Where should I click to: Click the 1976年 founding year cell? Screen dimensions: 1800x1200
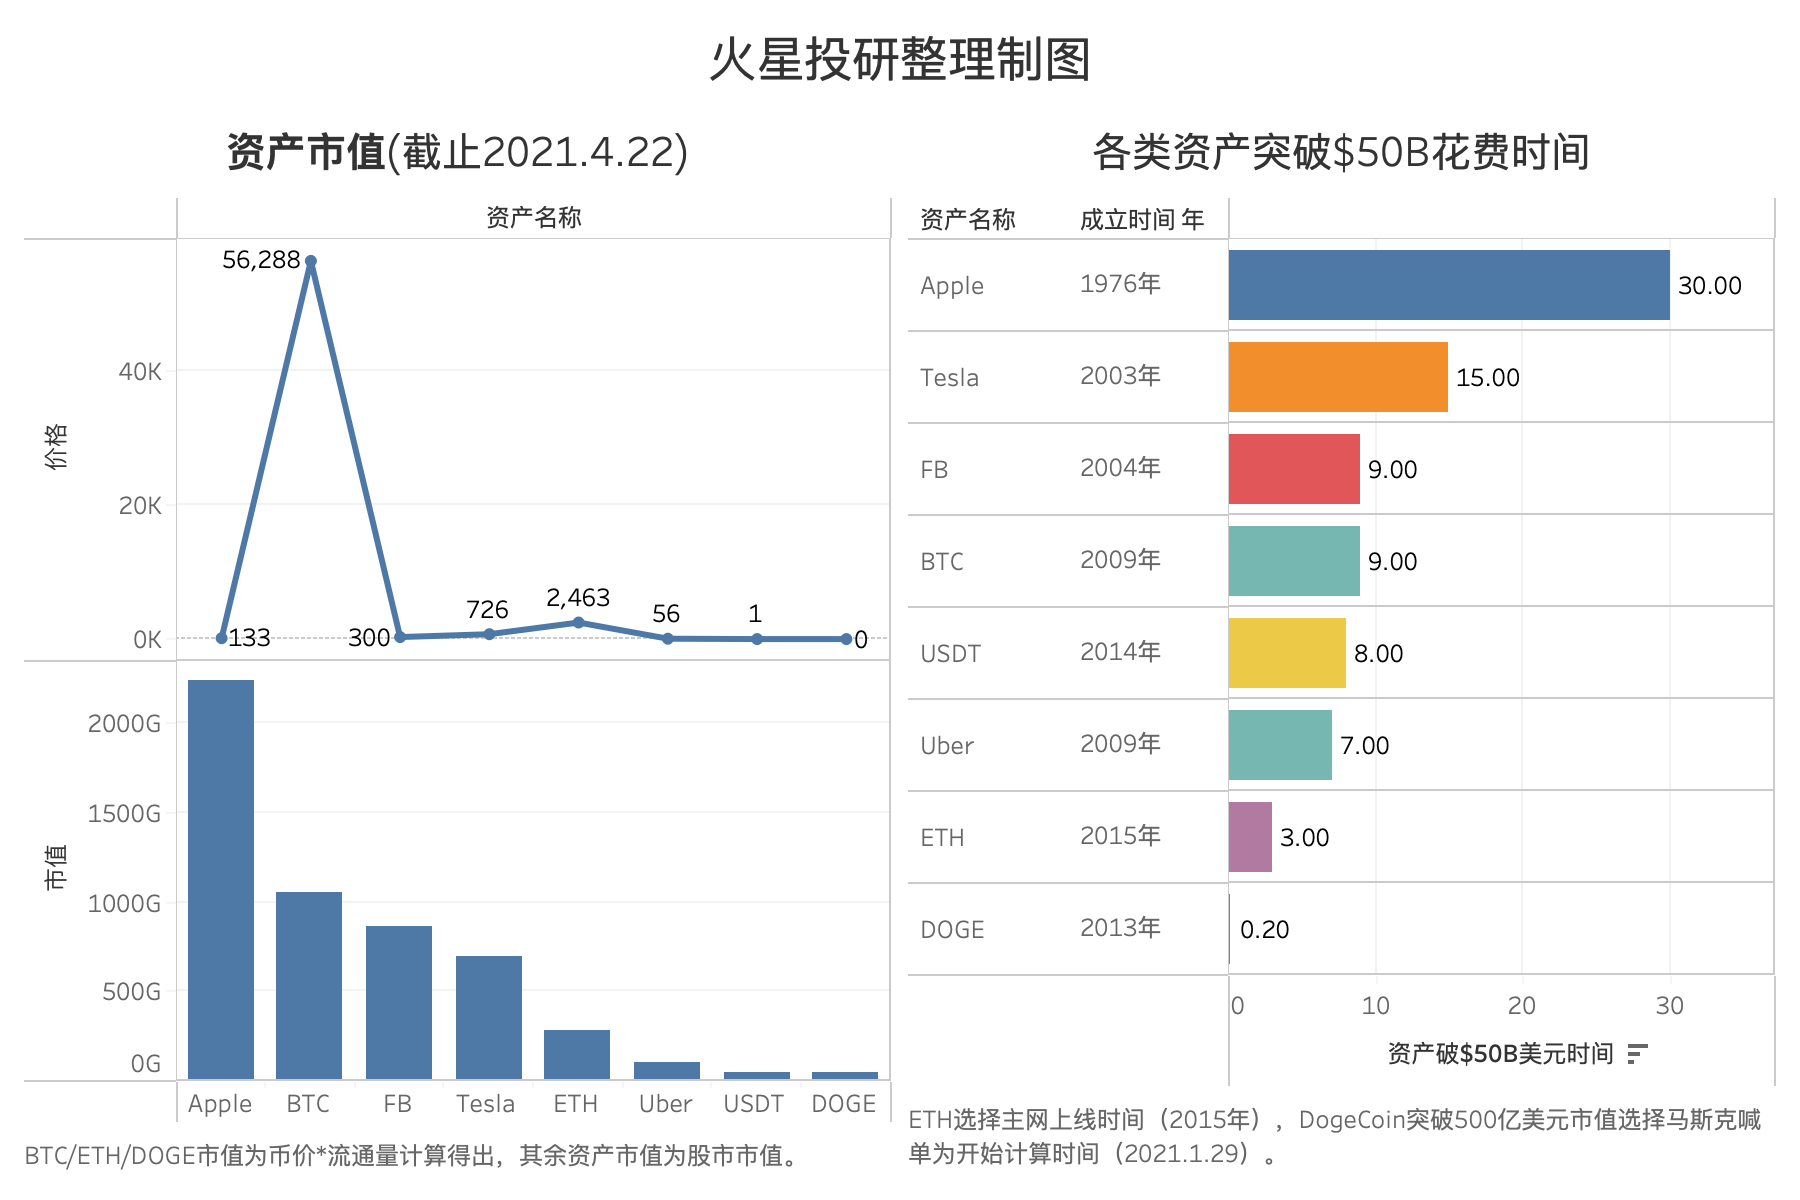[x=1120, y=284]
